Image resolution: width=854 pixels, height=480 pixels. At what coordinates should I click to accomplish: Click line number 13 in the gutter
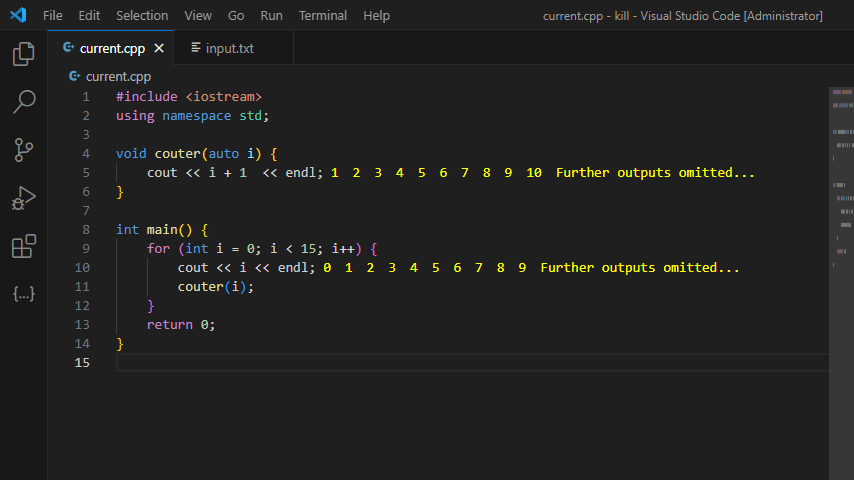[x=82, y=324]
